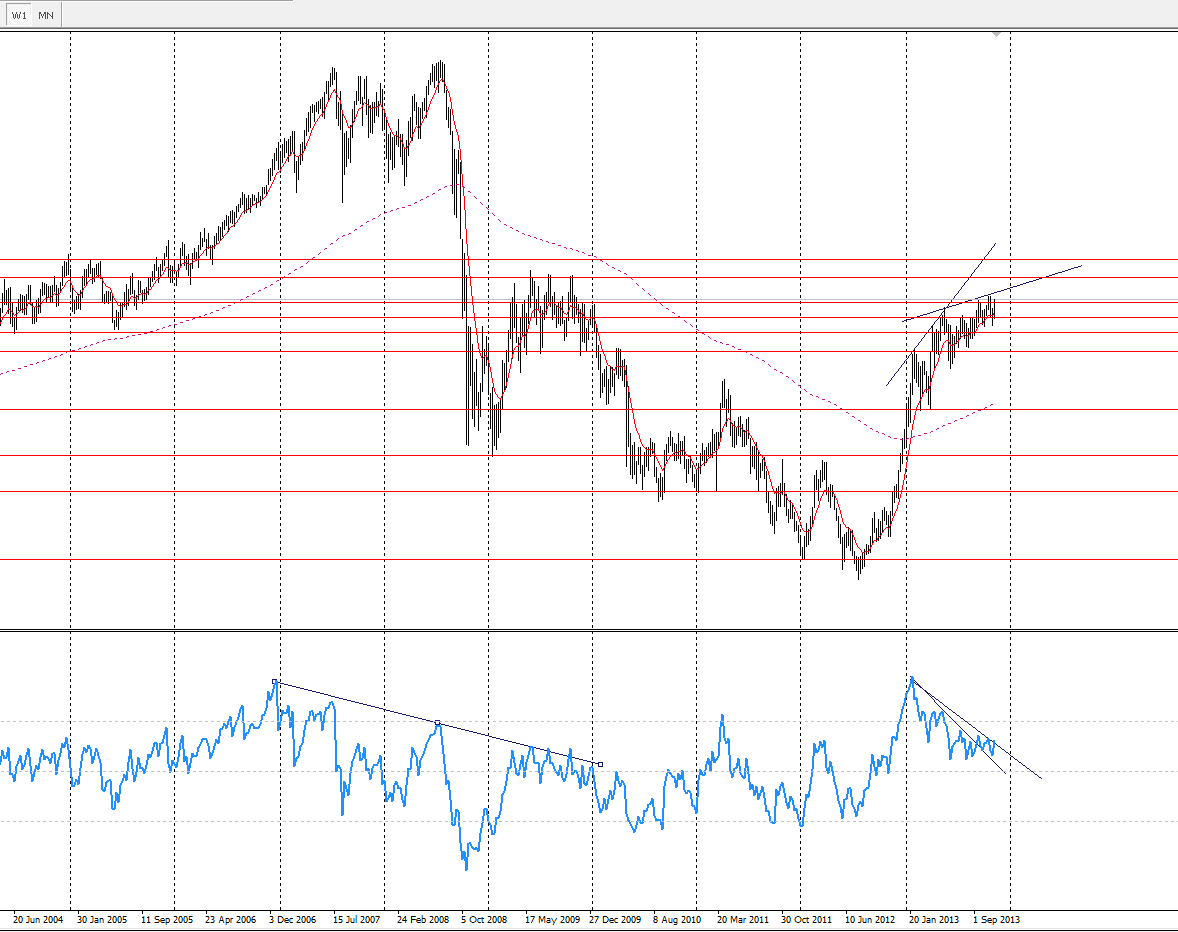This screenshot has width=1178, height=932.
Task: Click the '1 Sep 2013' date label
Action: coord(997,919)
